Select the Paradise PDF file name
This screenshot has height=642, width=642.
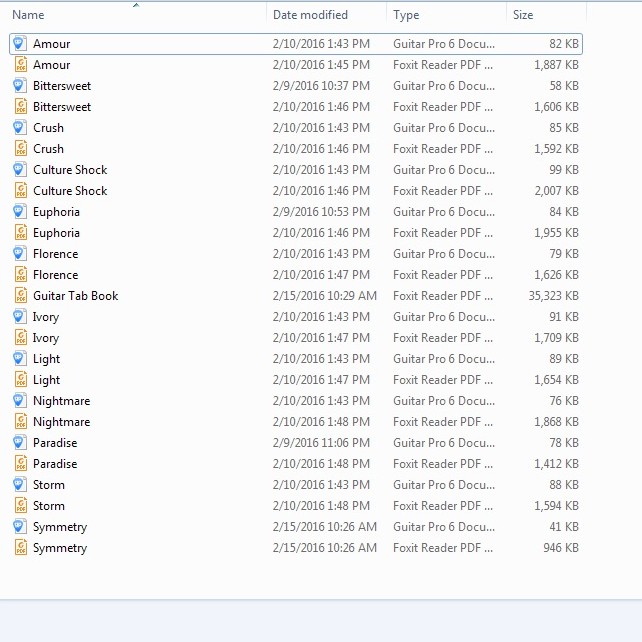coord(55,464)
